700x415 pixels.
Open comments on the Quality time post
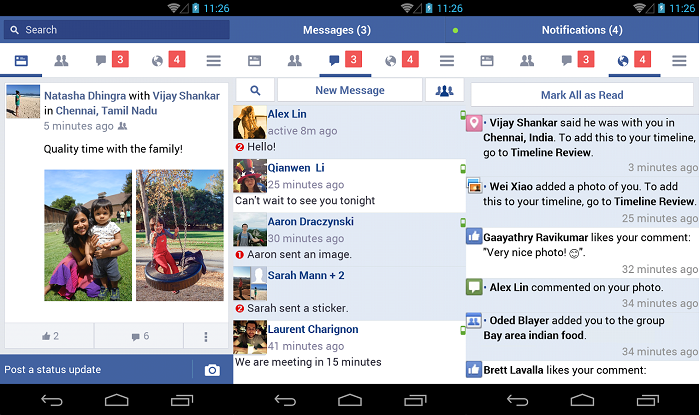click(x=139, y=336)
